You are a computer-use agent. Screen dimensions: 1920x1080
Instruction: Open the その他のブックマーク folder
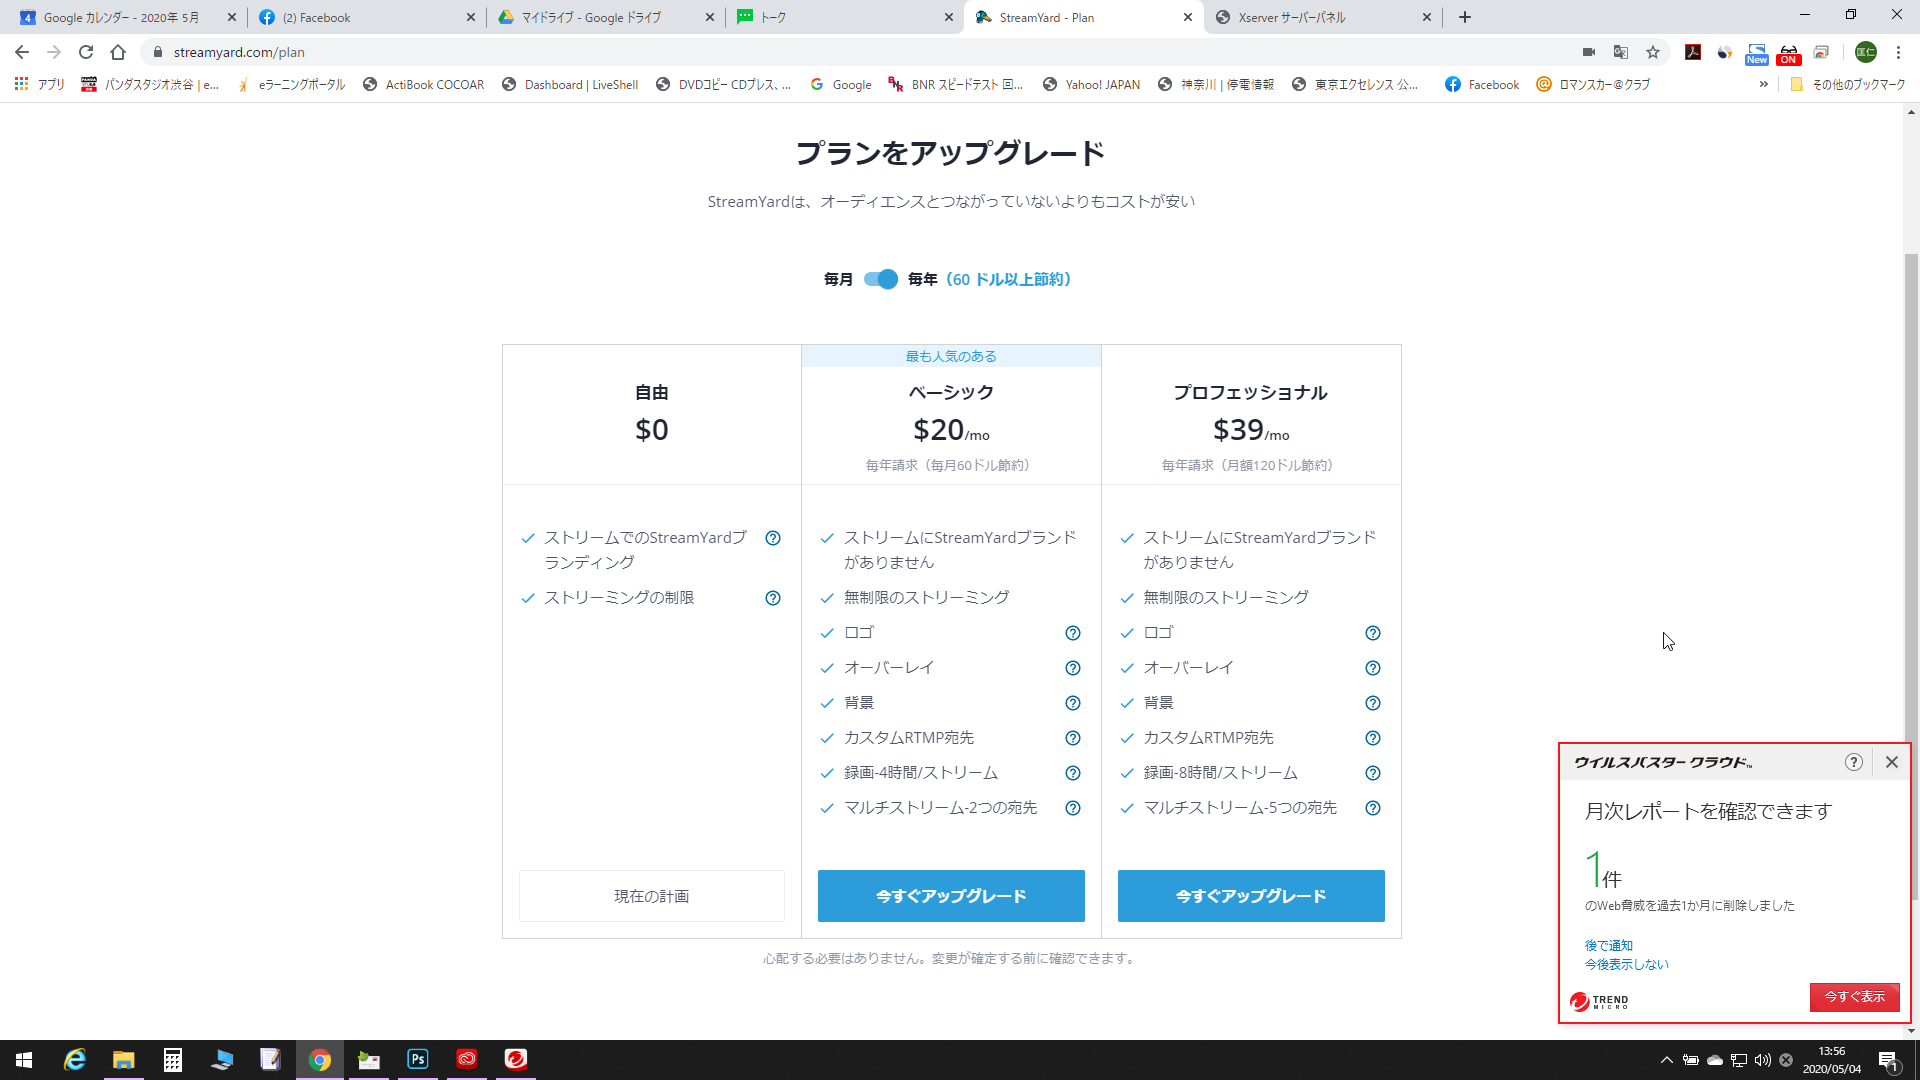coord(1848,85)
